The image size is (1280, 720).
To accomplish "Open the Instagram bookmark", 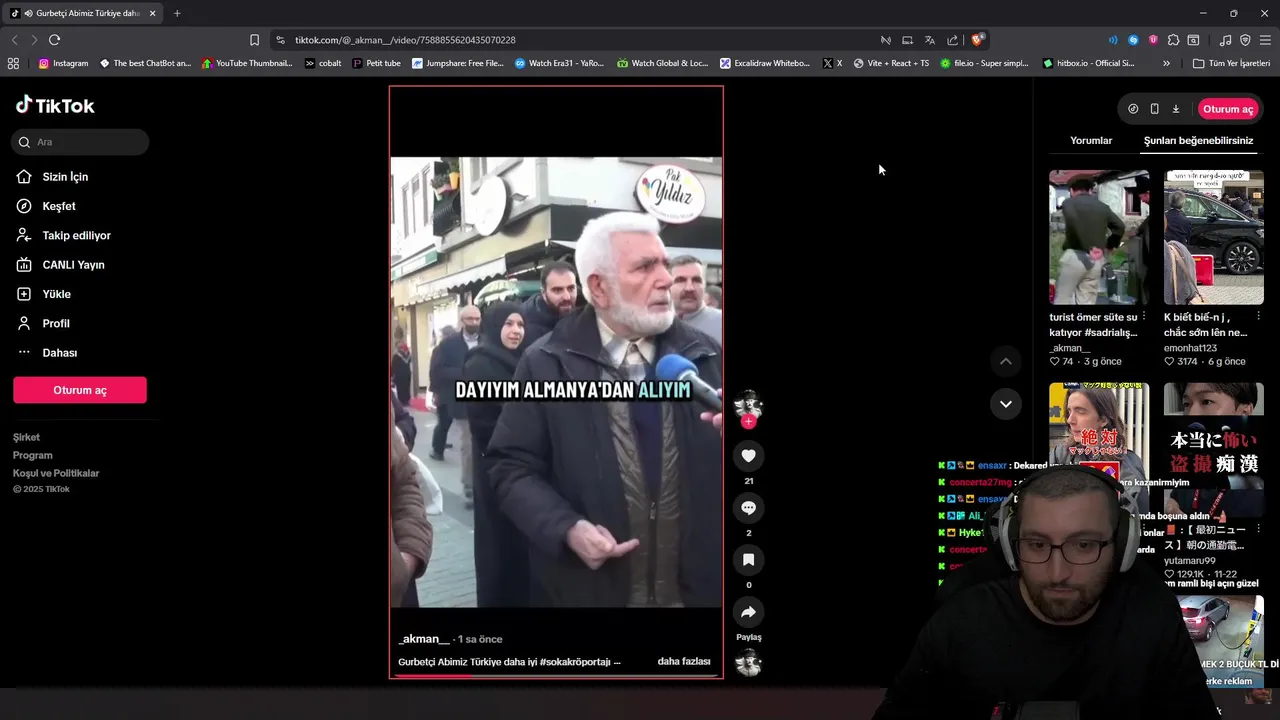I will 63,63.
